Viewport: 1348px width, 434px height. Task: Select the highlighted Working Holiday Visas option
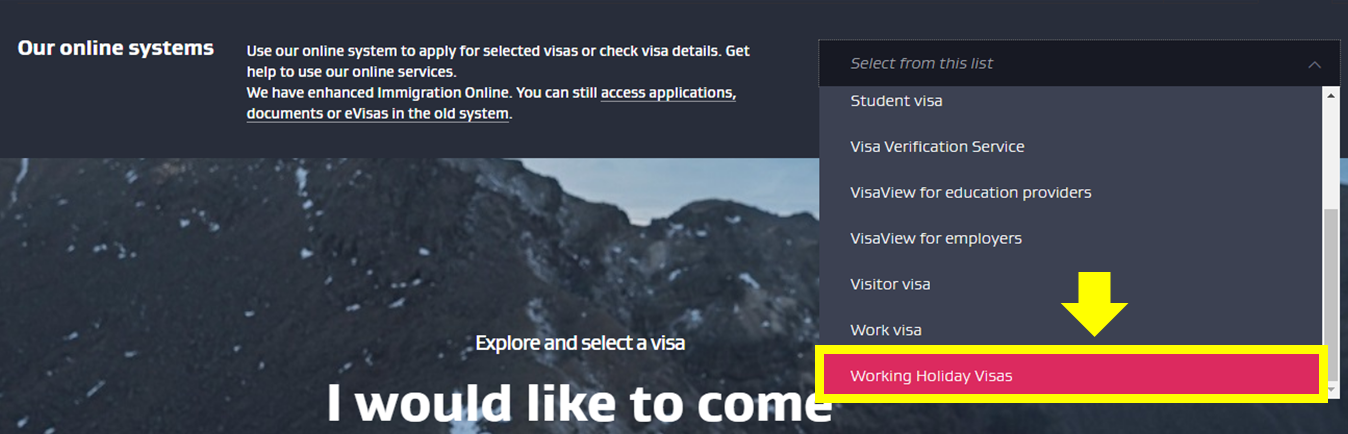click(x=1071, y=376)
